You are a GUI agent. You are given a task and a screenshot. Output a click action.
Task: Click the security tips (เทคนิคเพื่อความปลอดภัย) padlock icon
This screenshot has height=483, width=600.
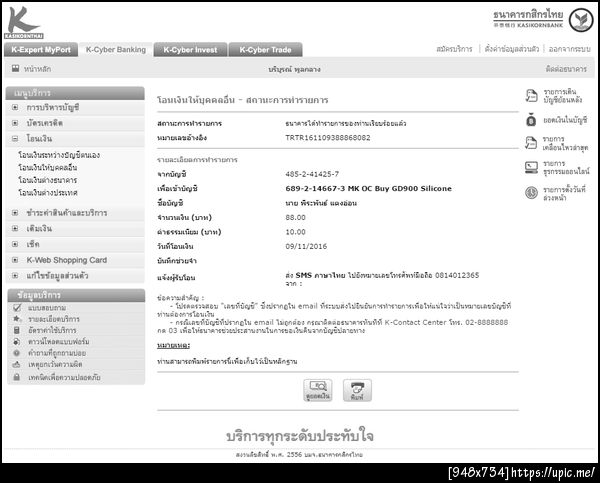coord(16,377)
